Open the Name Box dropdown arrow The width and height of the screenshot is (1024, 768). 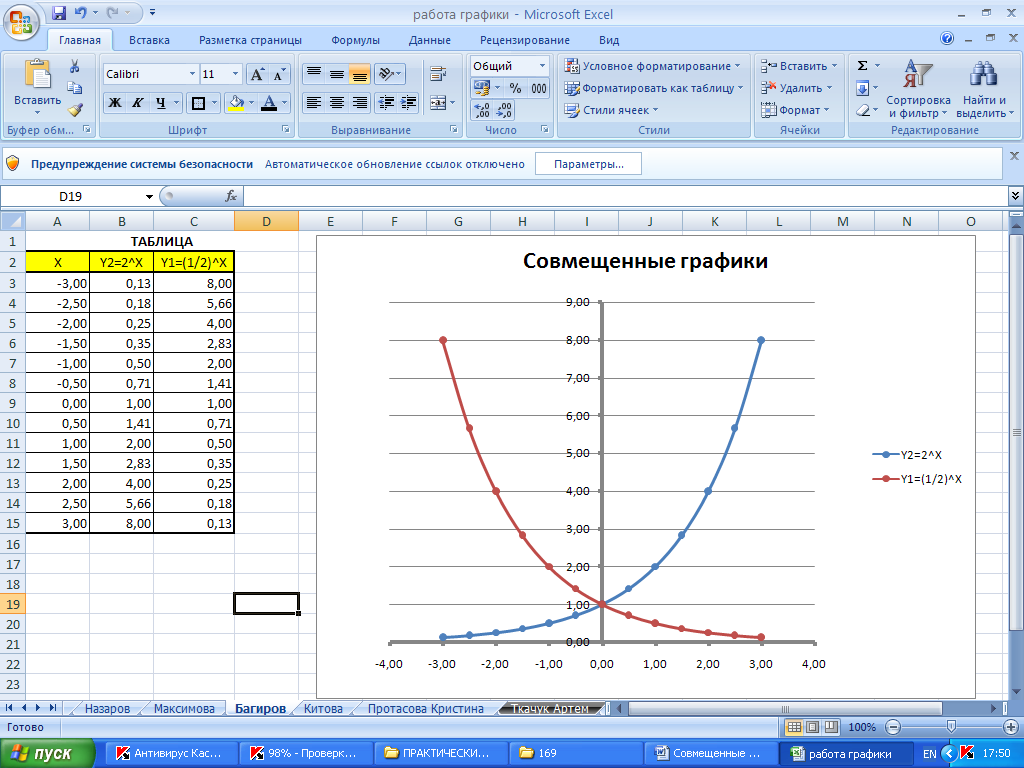(x=150, y=197)
